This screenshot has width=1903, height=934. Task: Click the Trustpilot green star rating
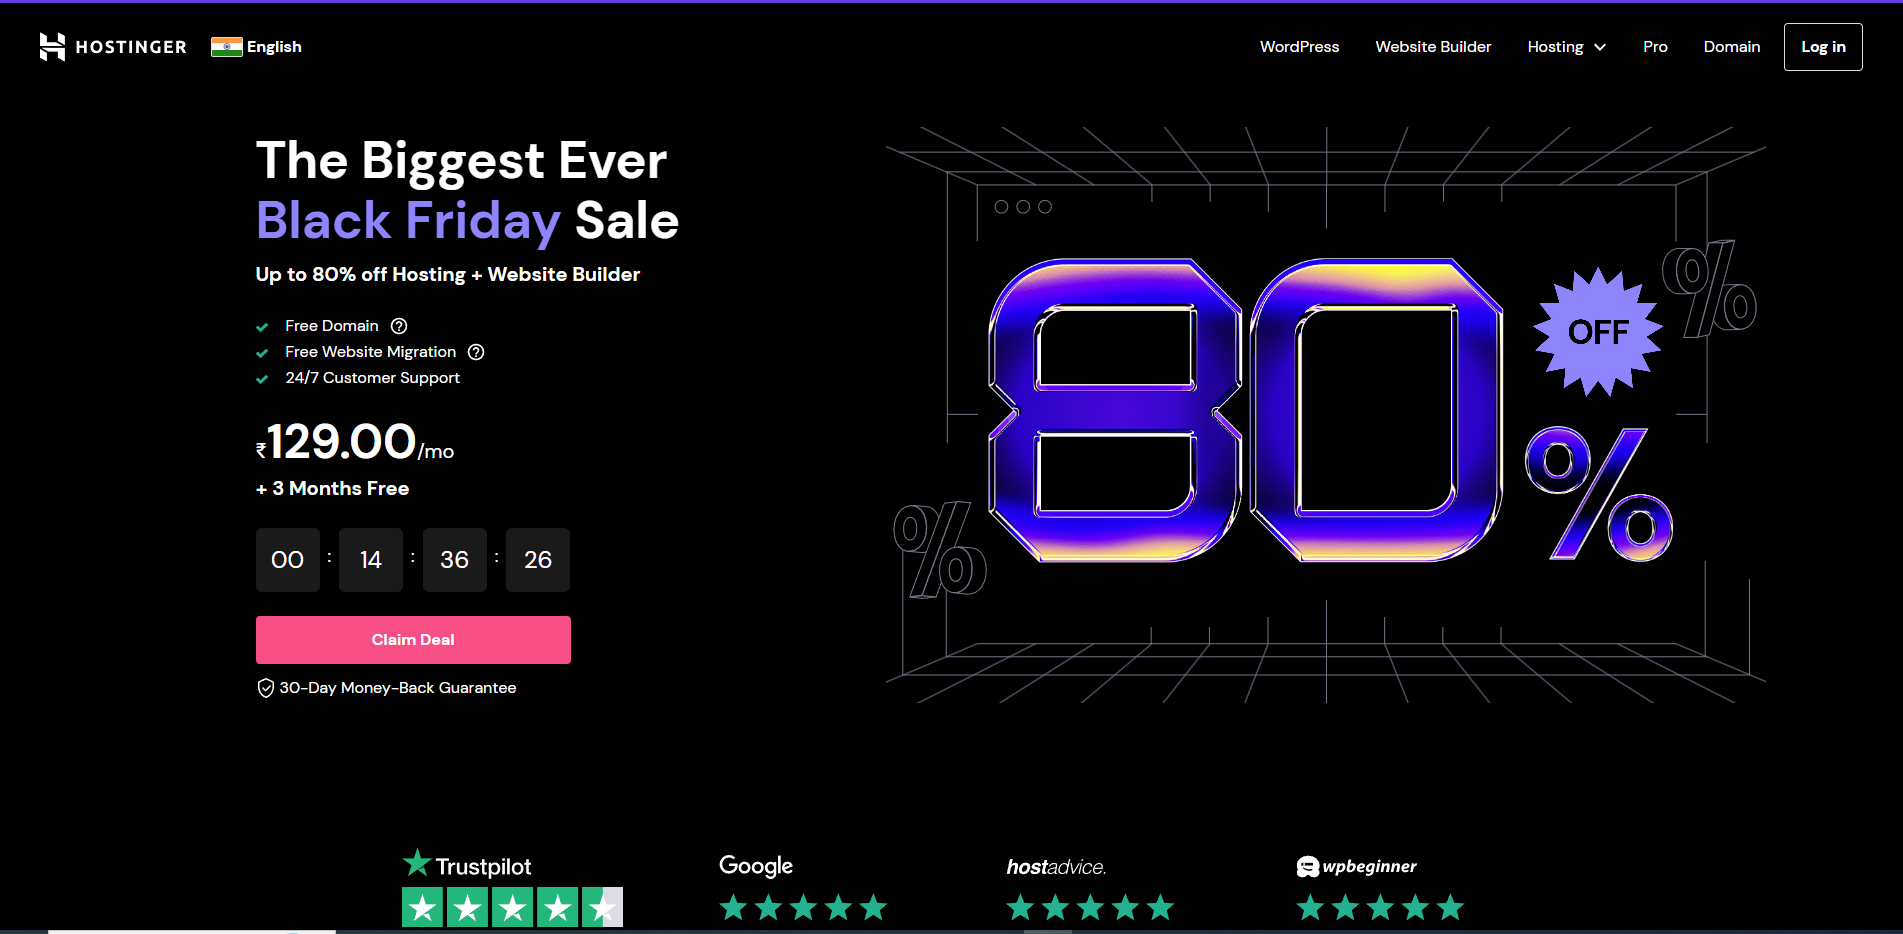click(512, 907)
